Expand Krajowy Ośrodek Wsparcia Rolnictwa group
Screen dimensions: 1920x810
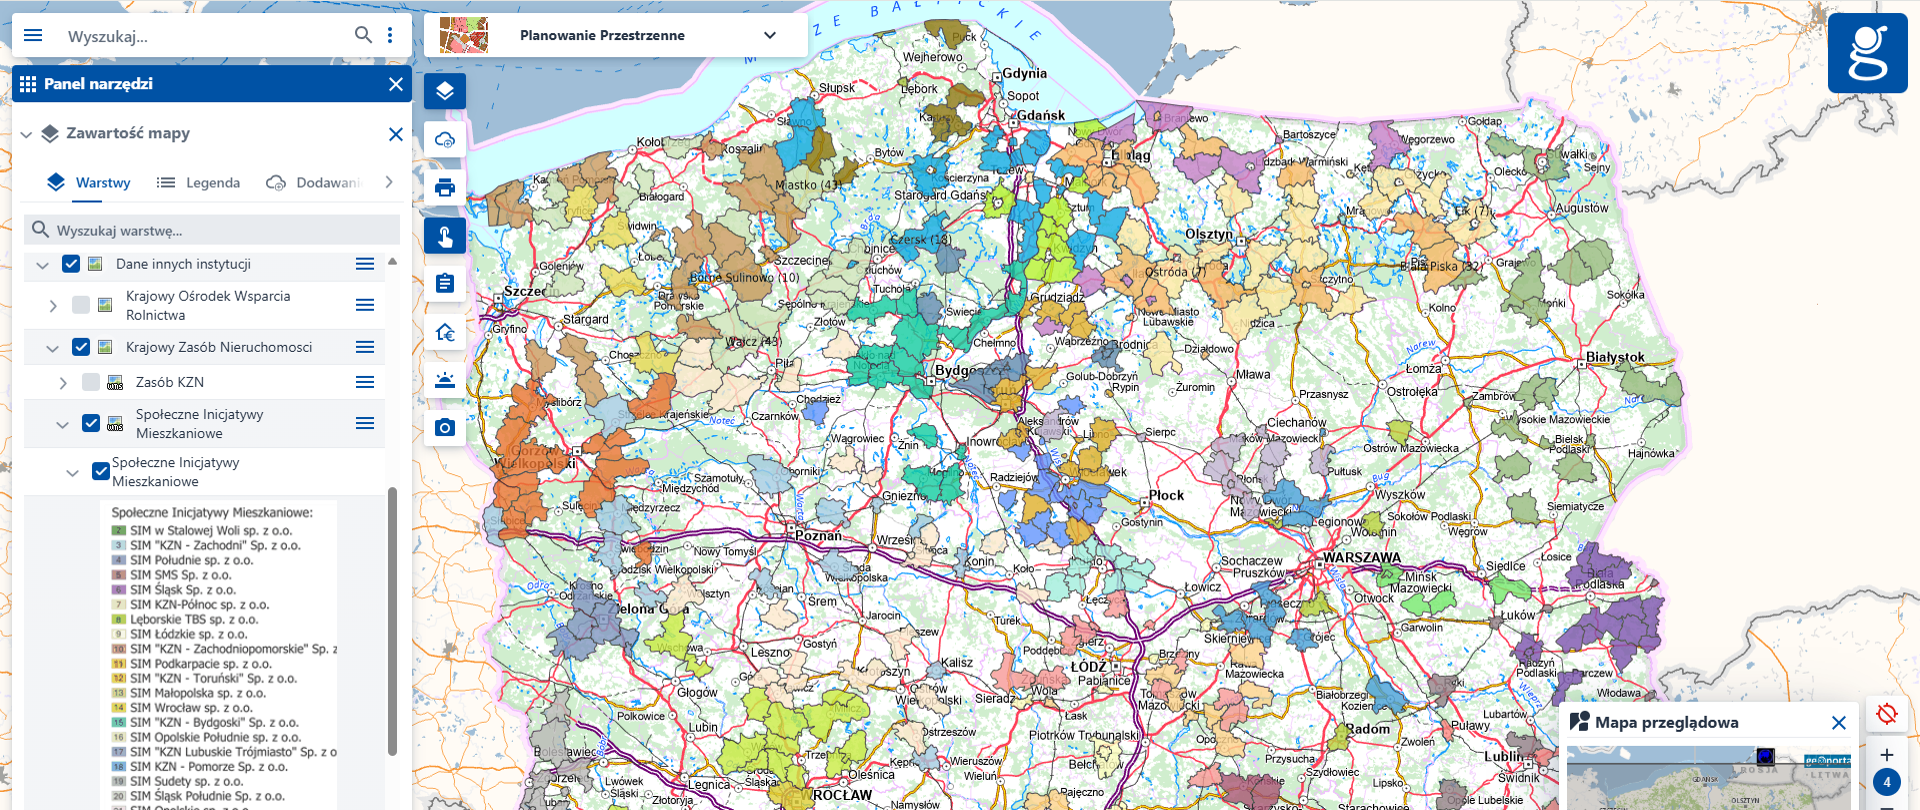click(53, 306)
